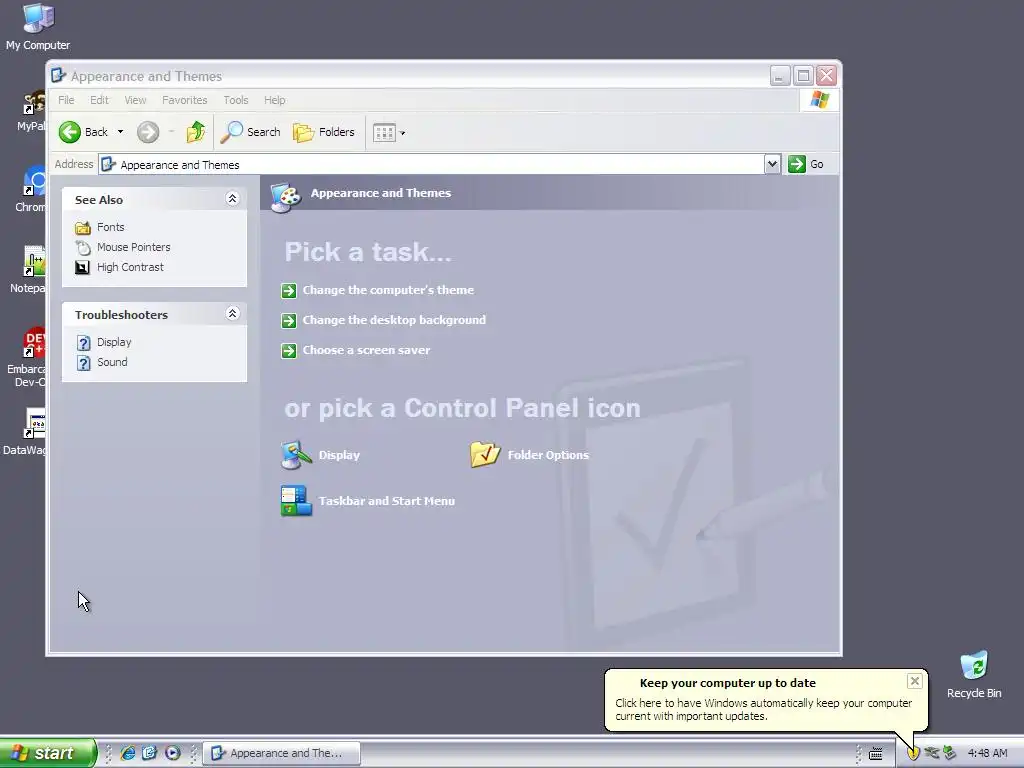This screenshot has width=1024, height=768.
Task: Open the Tools menu
Action: pos(236,100)
